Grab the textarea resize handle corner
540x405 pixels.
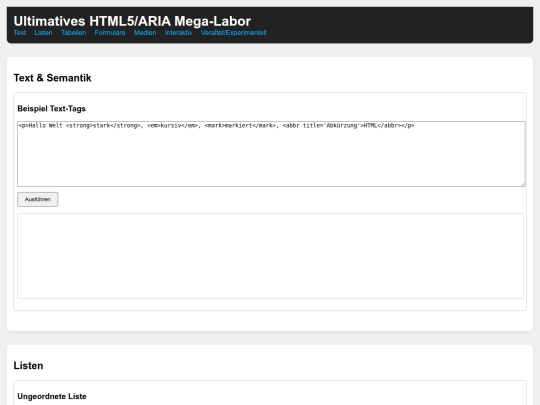point(523,184)
